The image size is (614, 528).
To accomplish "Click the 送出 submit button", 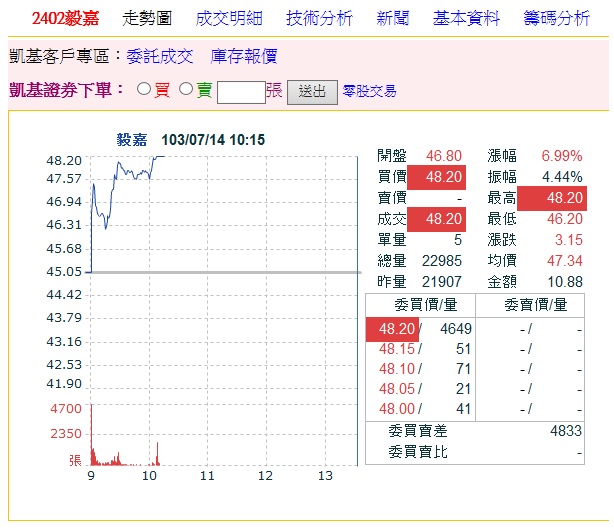I will tap(312, 92).
